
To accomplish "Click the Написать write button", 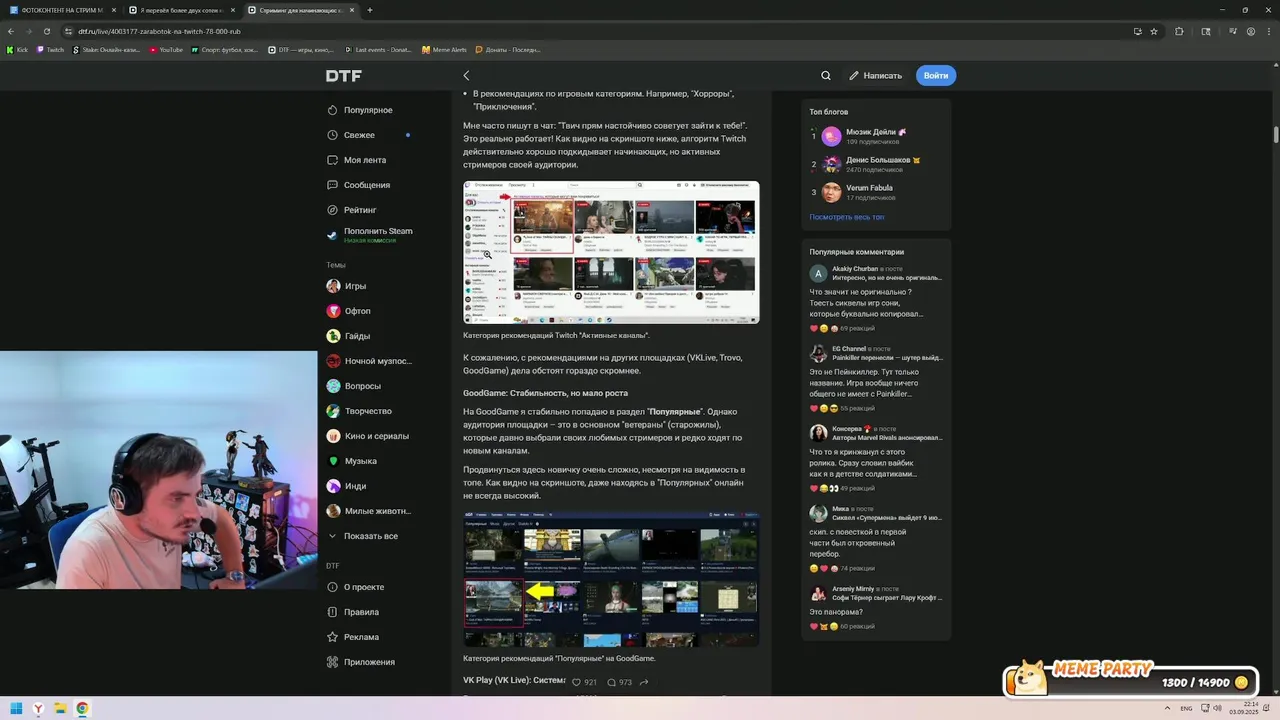I will coord(876,76).
